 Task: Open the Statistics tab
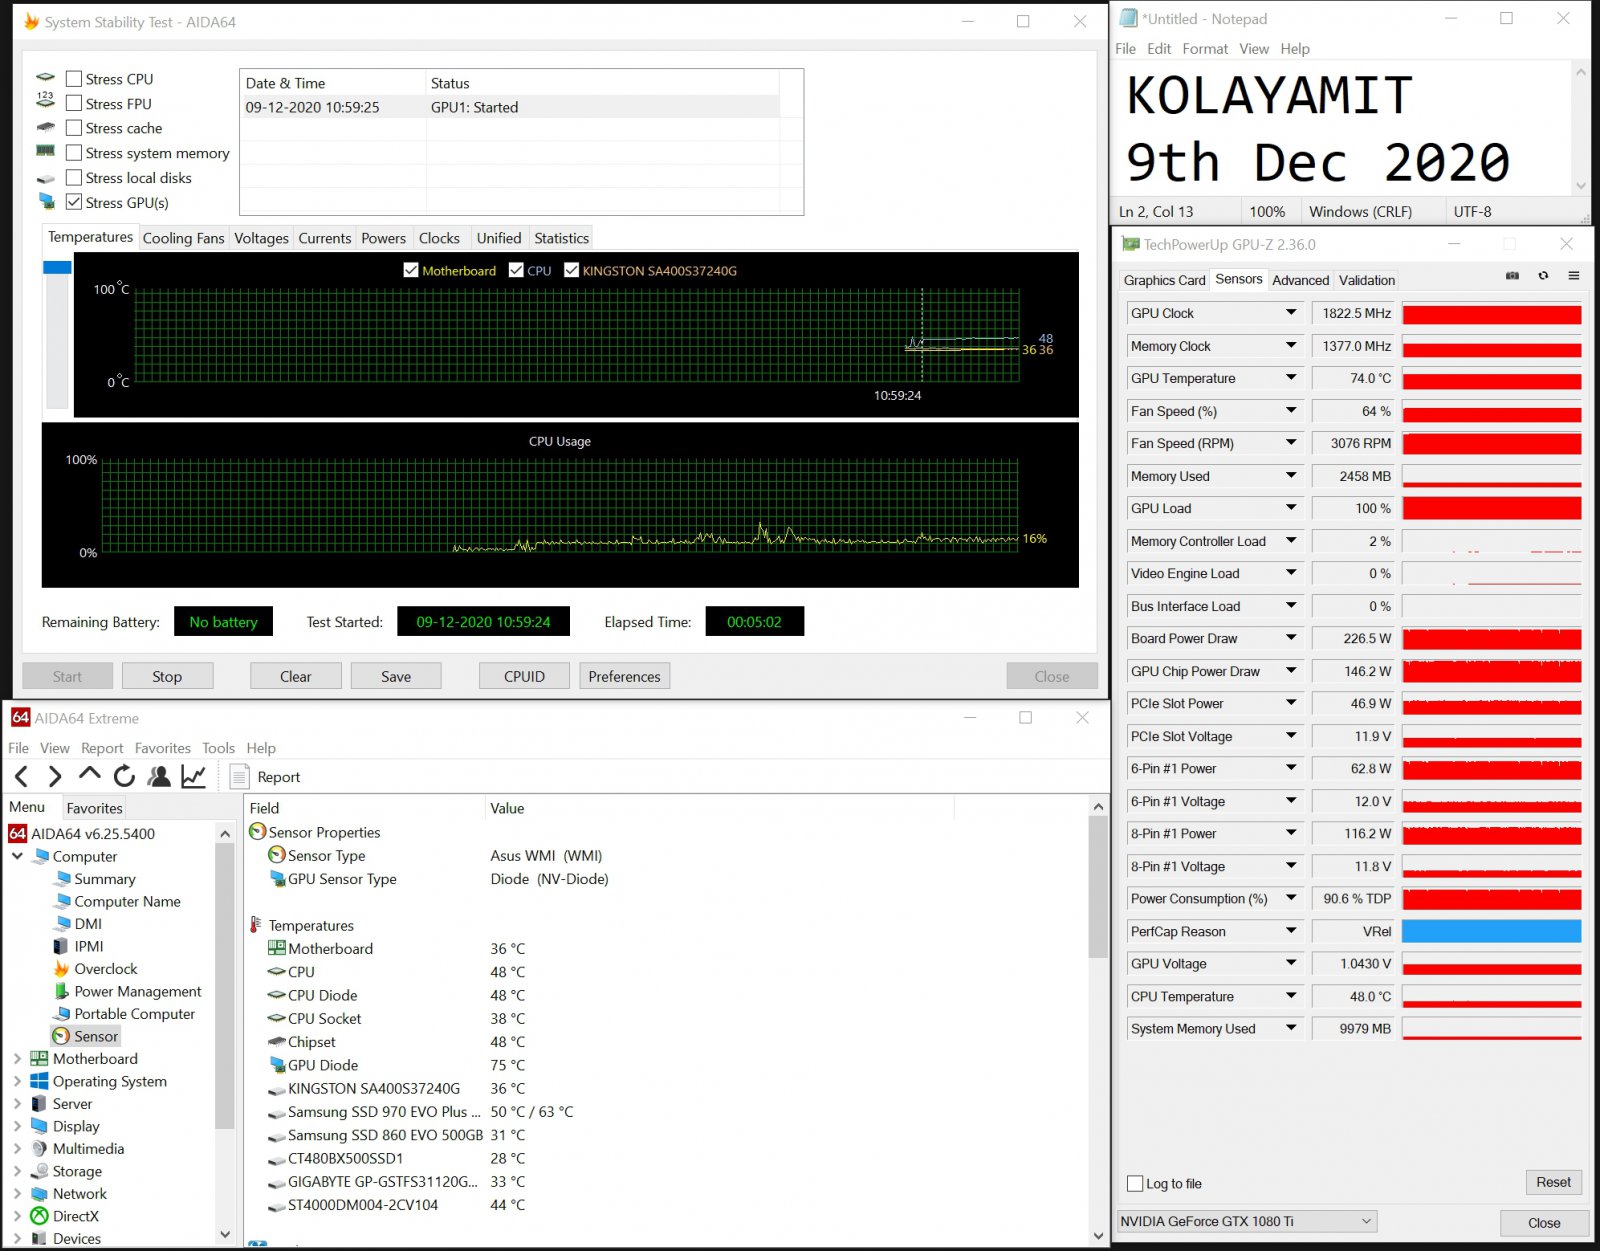coord(561,238)
